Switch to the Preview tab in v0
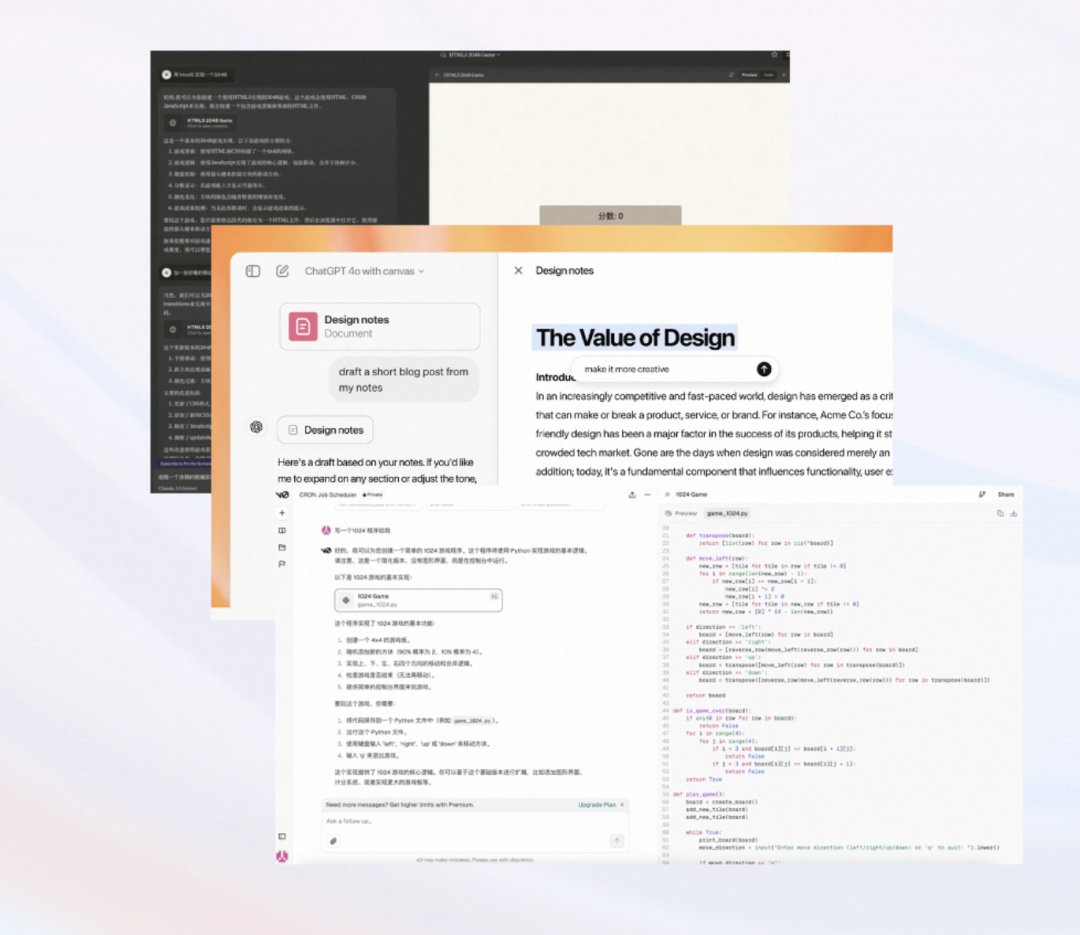Image resolution: width=1080 pixels, height=935 pixels. click(x=684, y=513)
